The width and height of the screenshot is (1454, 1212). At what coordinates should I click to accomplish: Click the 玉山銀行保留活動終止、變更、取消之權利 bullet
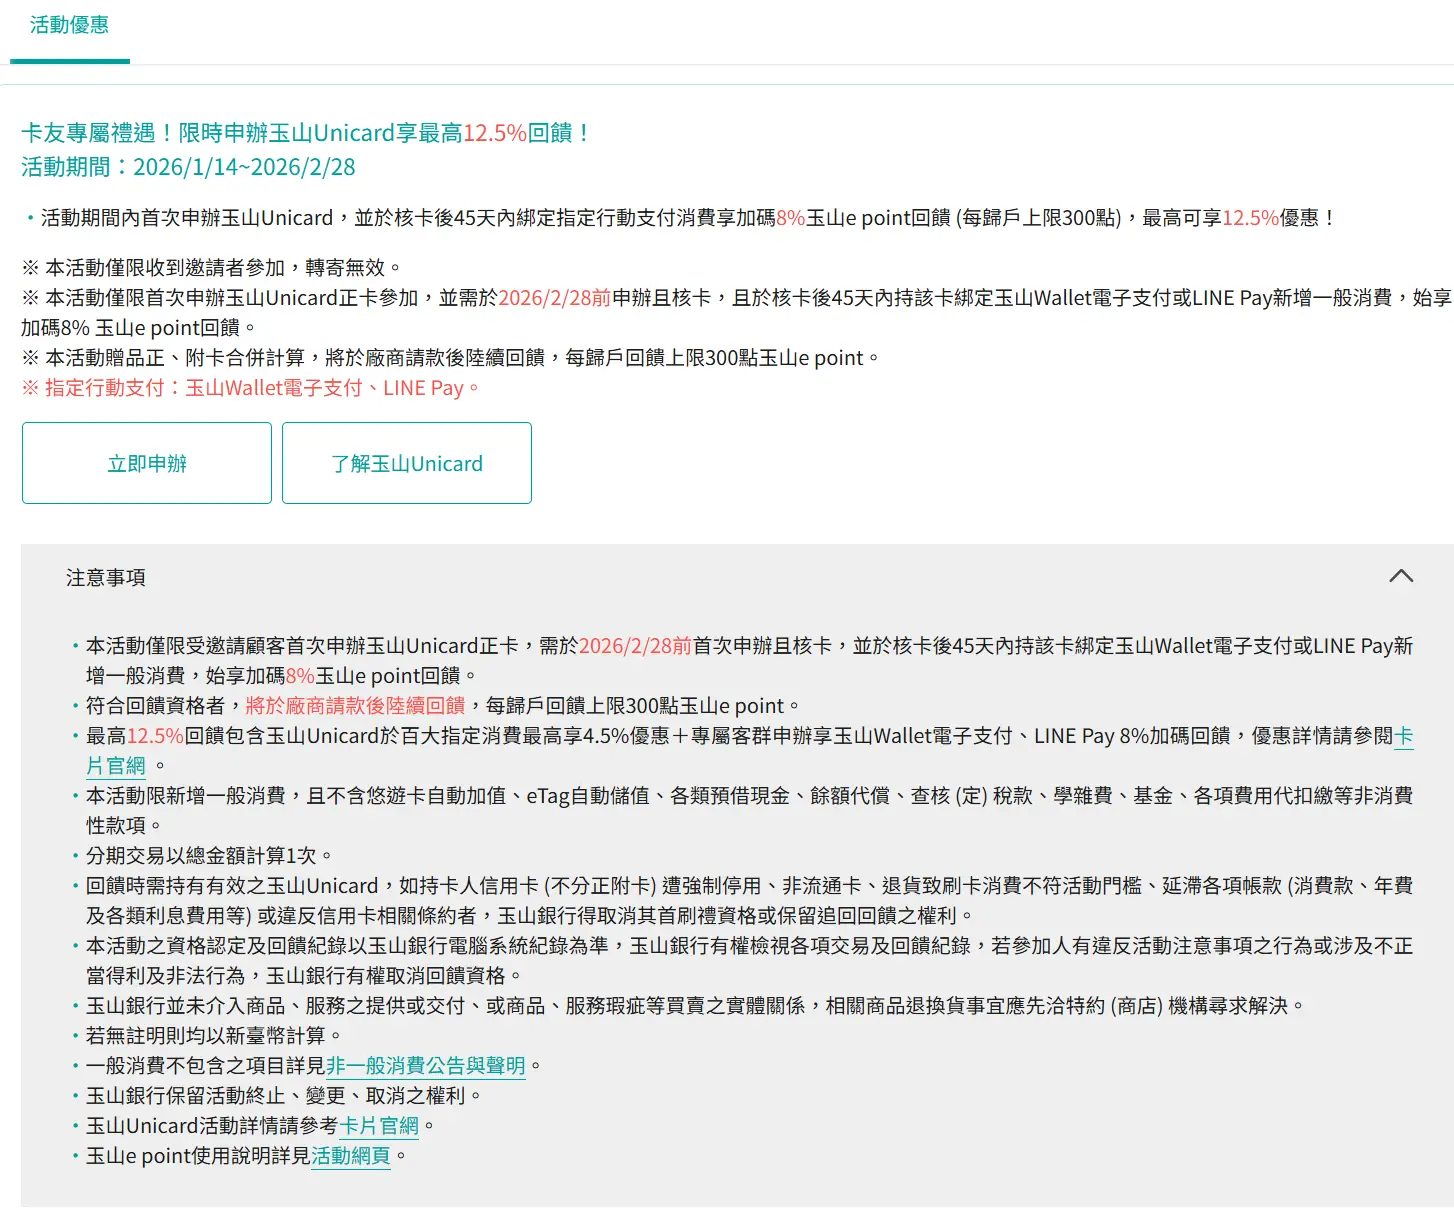(283, 1096)
